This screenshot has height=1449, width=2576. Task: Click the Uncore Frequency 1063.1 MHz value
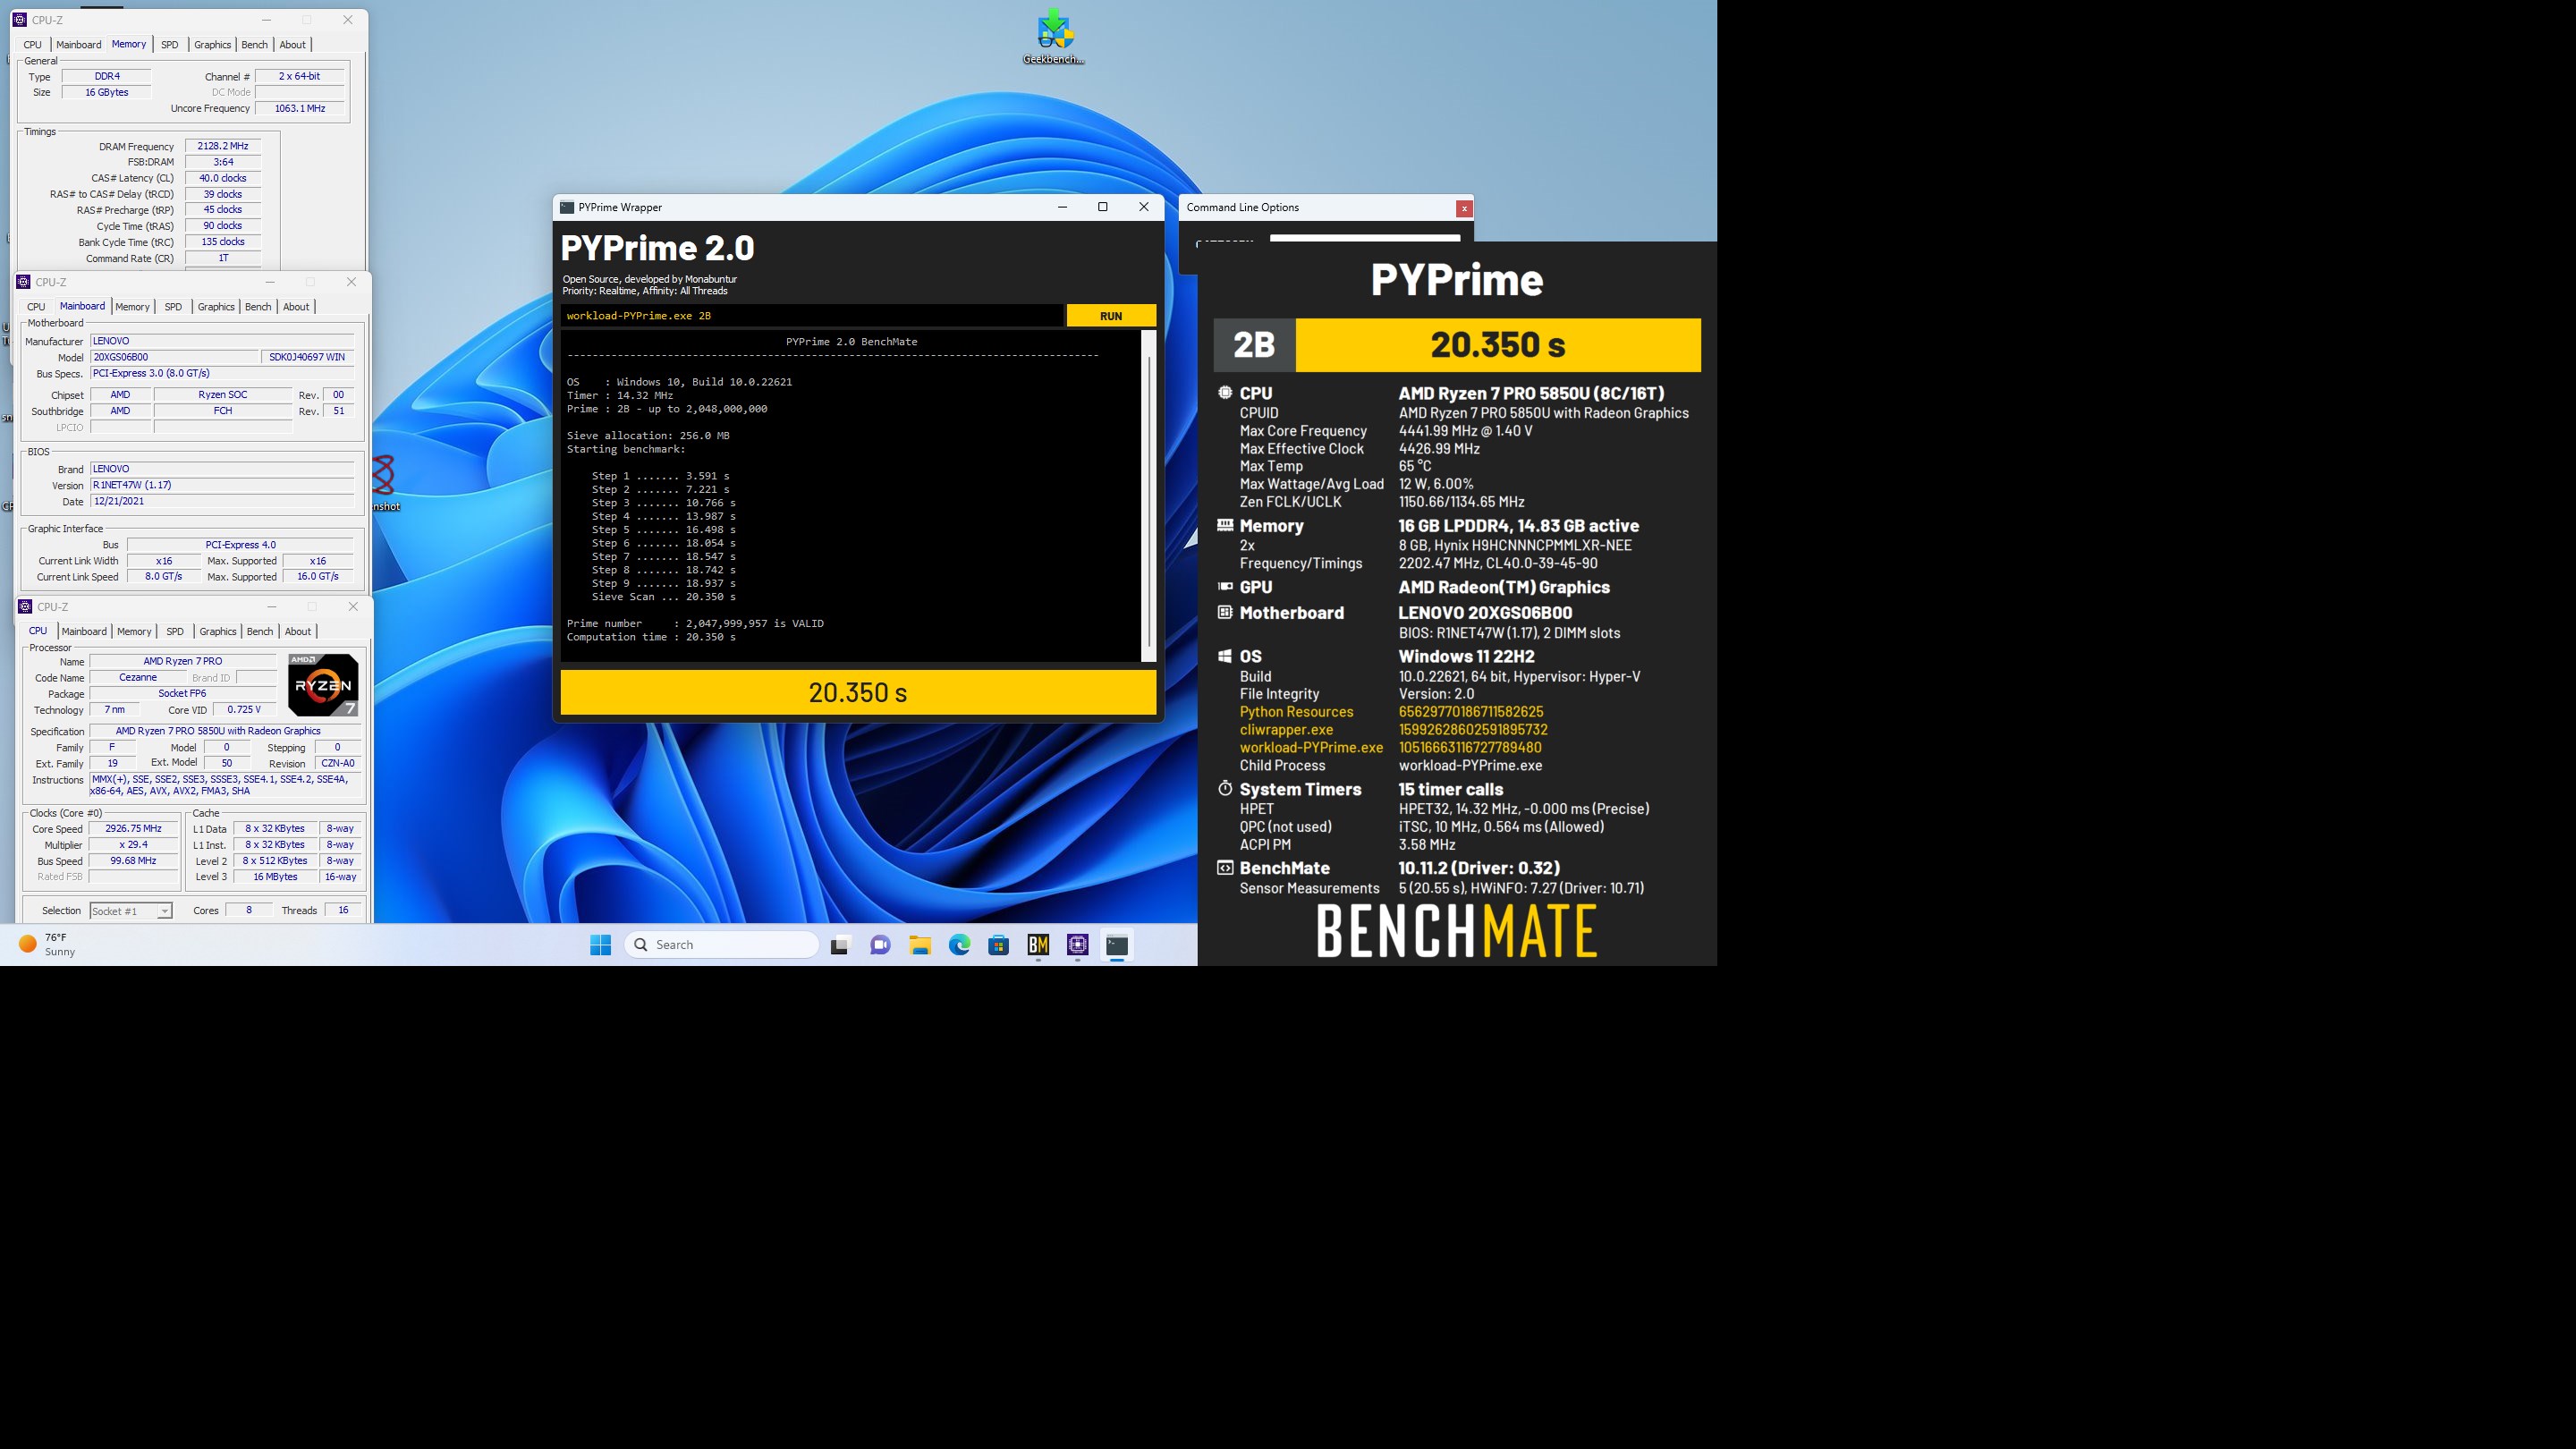[x=300, y=108]
